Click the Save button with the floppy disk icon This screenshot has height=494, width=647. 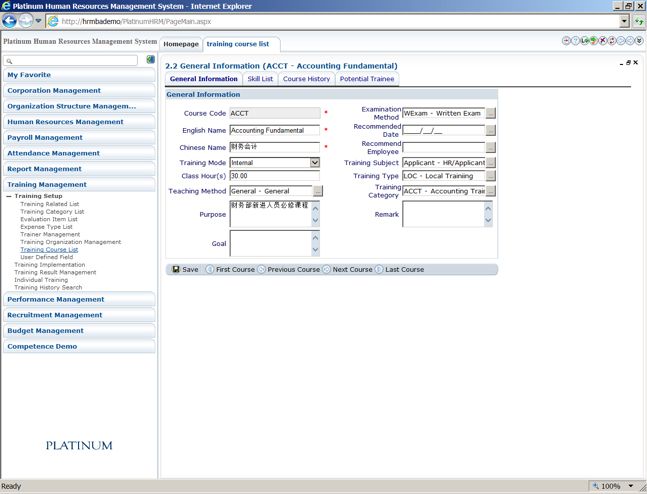click(185, 269)
